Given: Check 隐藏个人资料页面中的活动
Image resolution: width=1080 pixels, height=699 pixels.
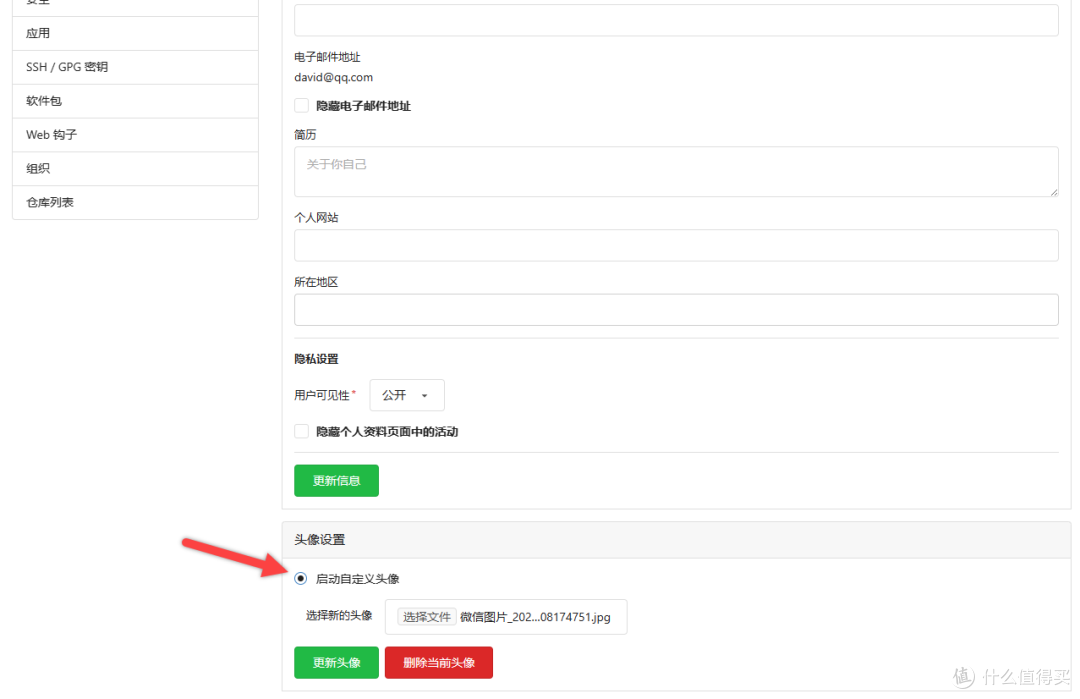Looking at the screenshot, I should [x=301, y=431].
